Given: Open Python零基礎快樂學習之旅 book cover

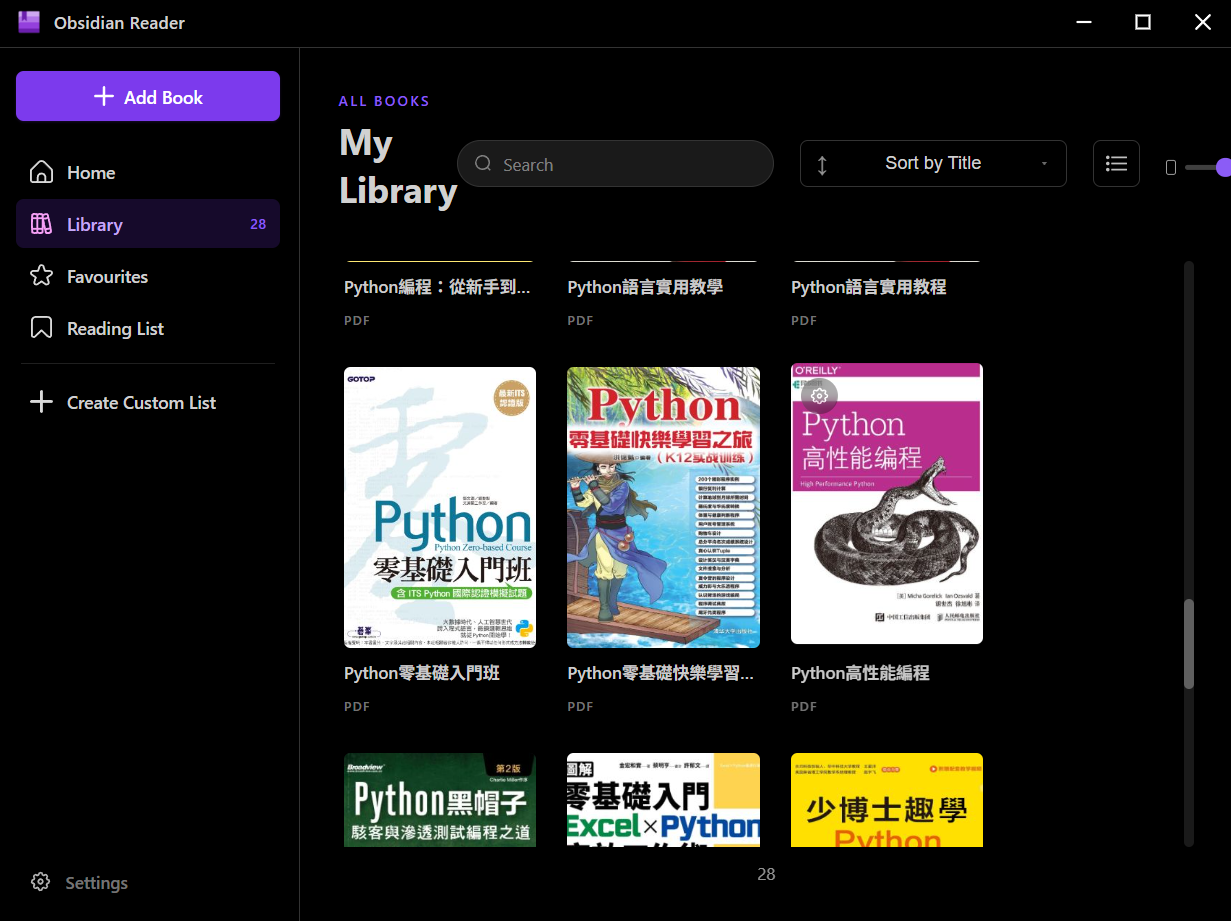Looking at the screenshot, I should click(663, 507).
